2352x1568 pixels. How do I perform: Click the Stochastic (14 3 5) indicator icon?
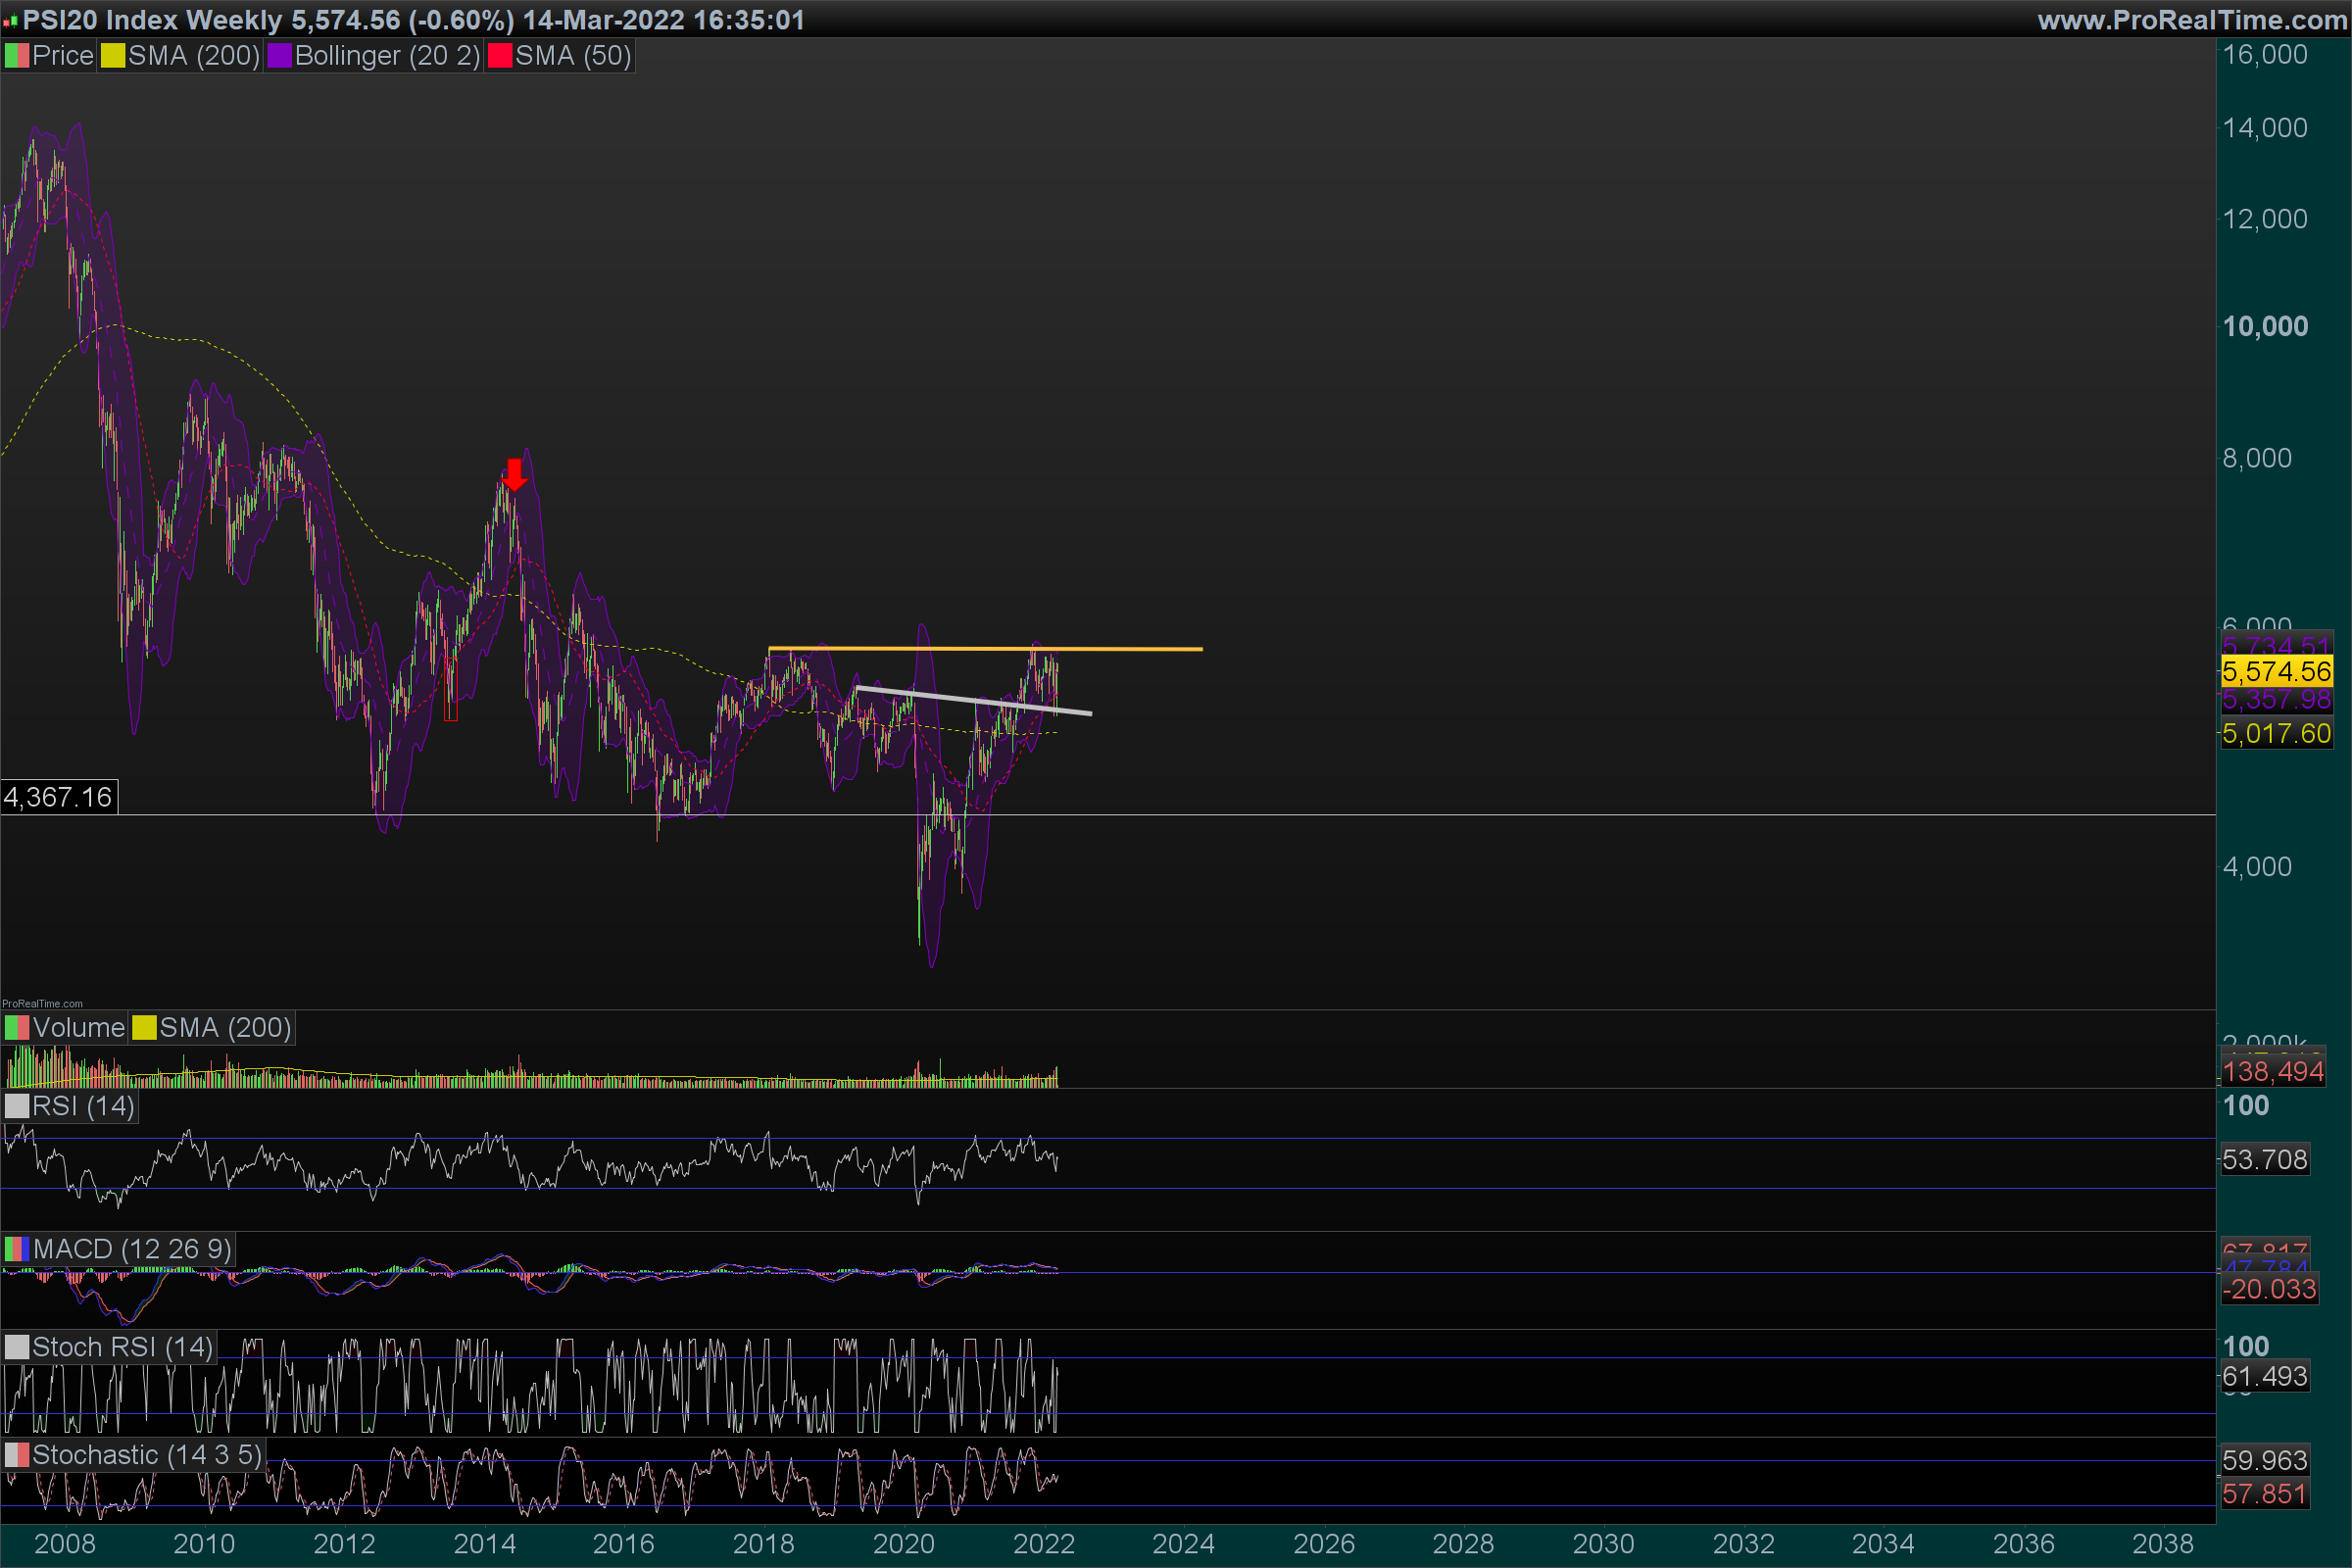pos(16,1455)
